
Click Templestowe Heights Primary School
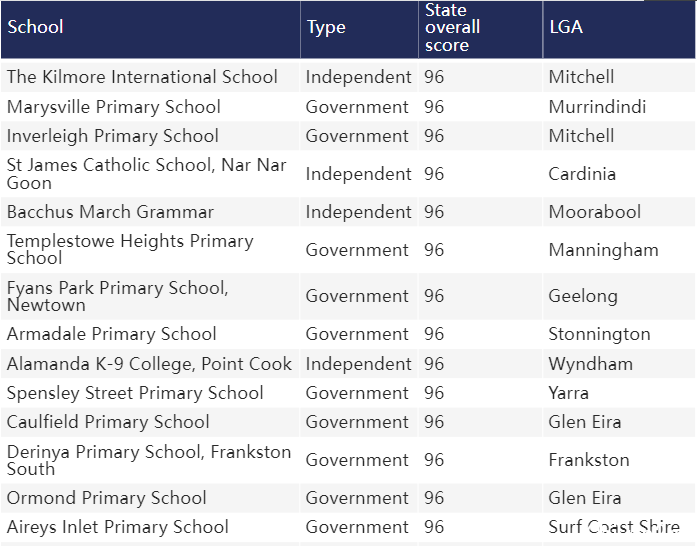(130, 250)
